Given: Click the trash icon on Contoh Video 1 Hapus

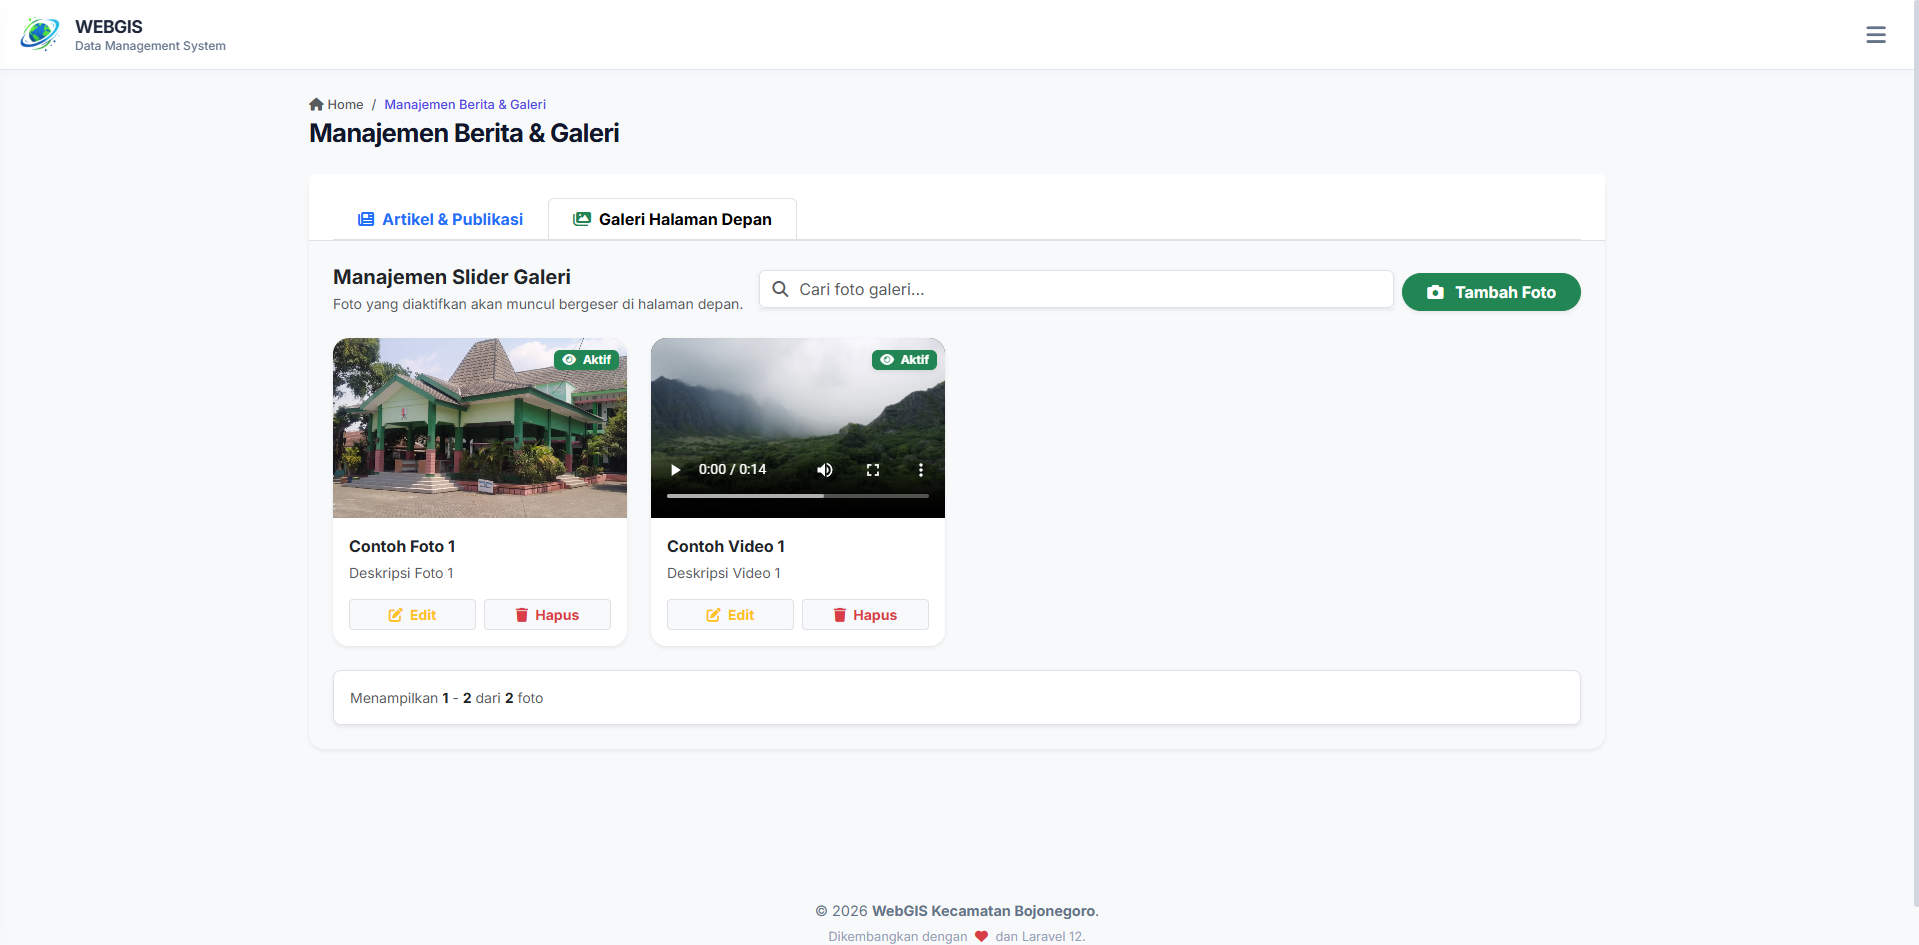Looking at the screenshot, I should click(840, 614).
